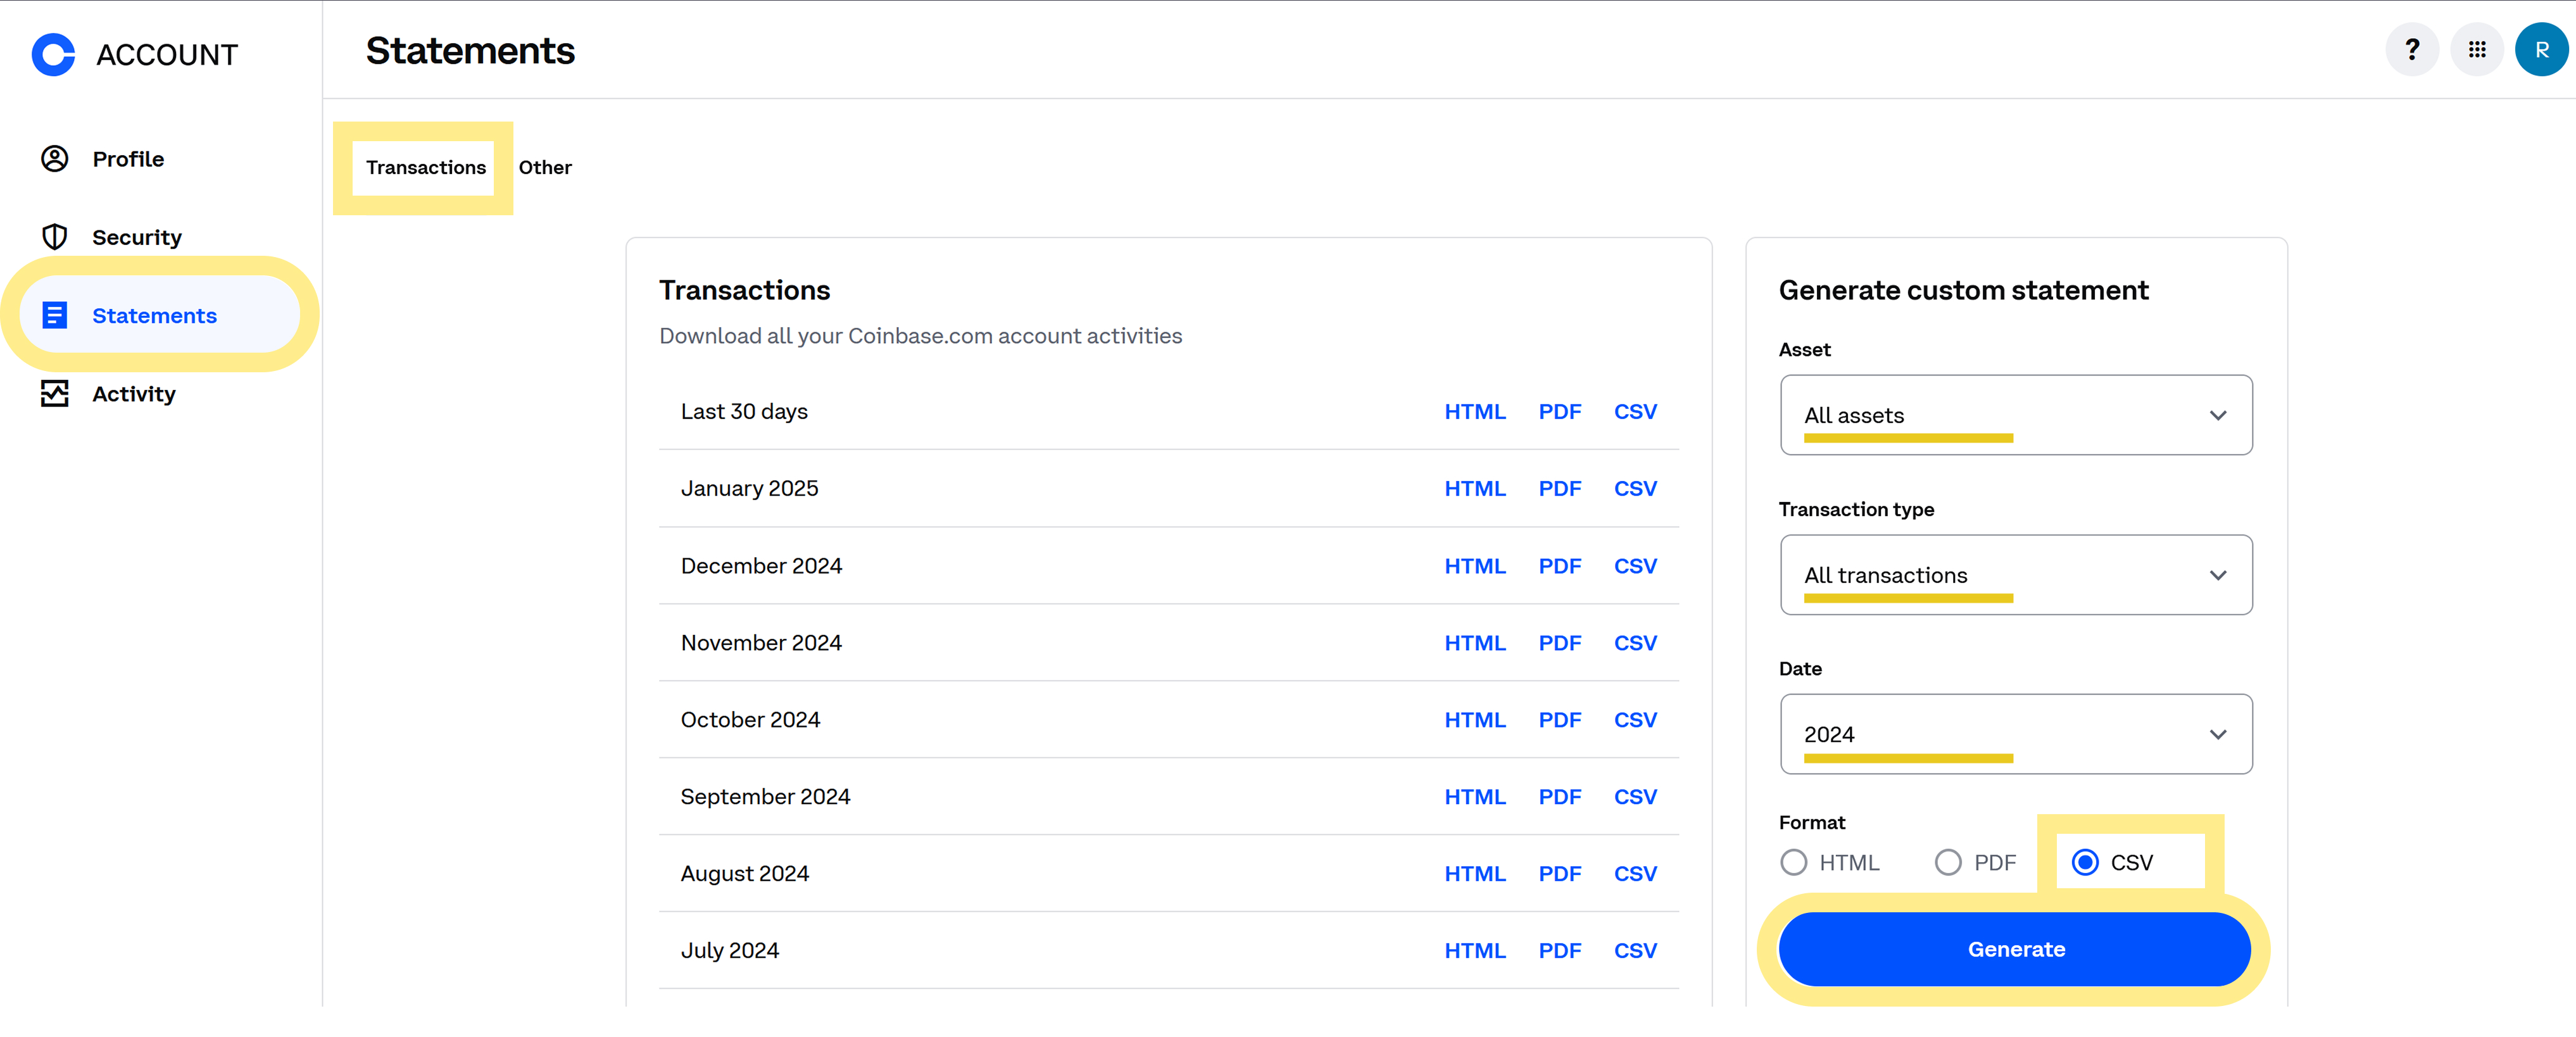Viewport: 2576px width, 1037px height.
Task: Open the Transaction type dropdown
Action: pyautogui.click(x=2015, y=575)
